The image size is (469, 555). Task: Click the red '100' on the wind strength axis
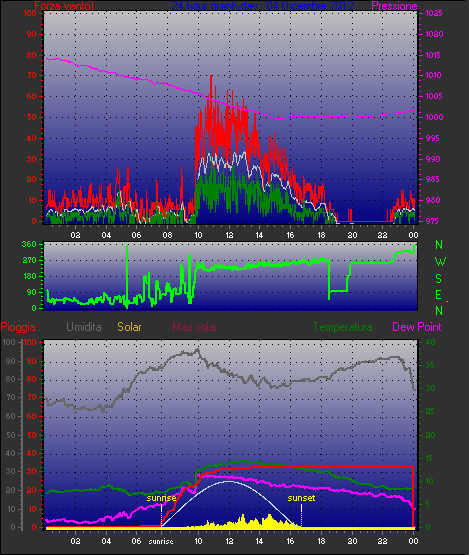pyautogui.click(x=30, y=13)
